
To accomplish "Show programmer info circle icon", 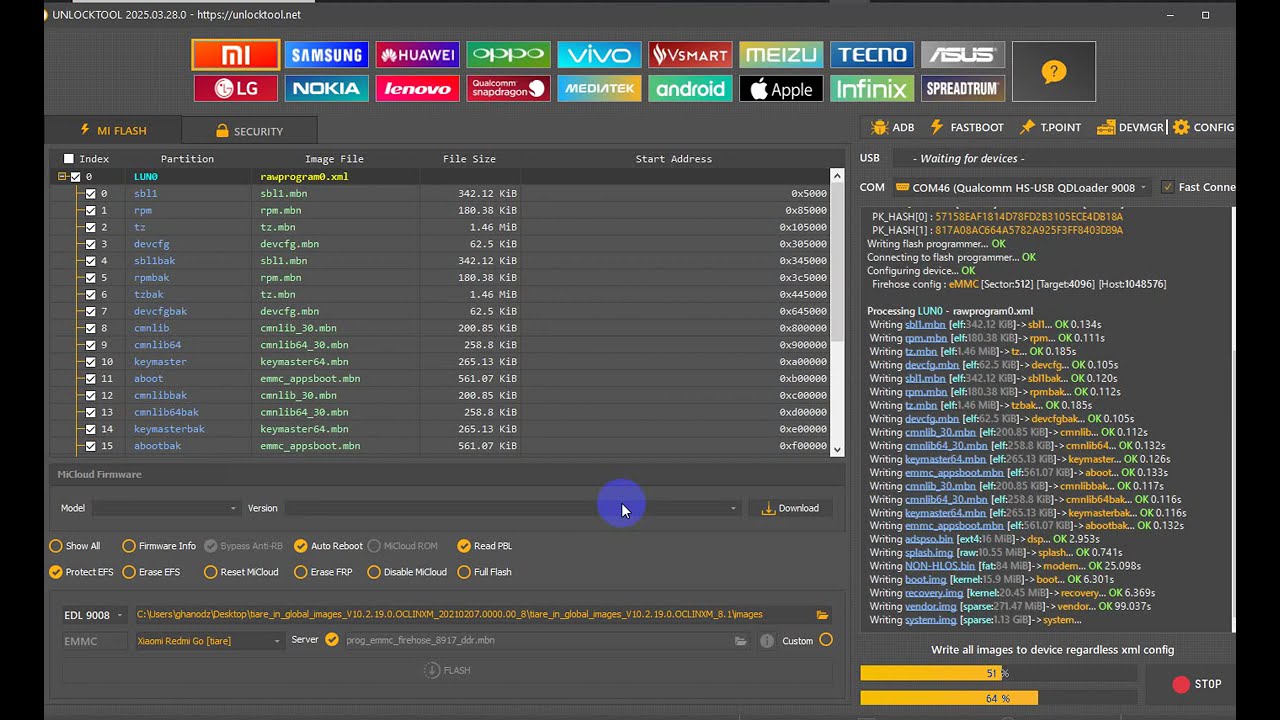I will click(766, 641).
